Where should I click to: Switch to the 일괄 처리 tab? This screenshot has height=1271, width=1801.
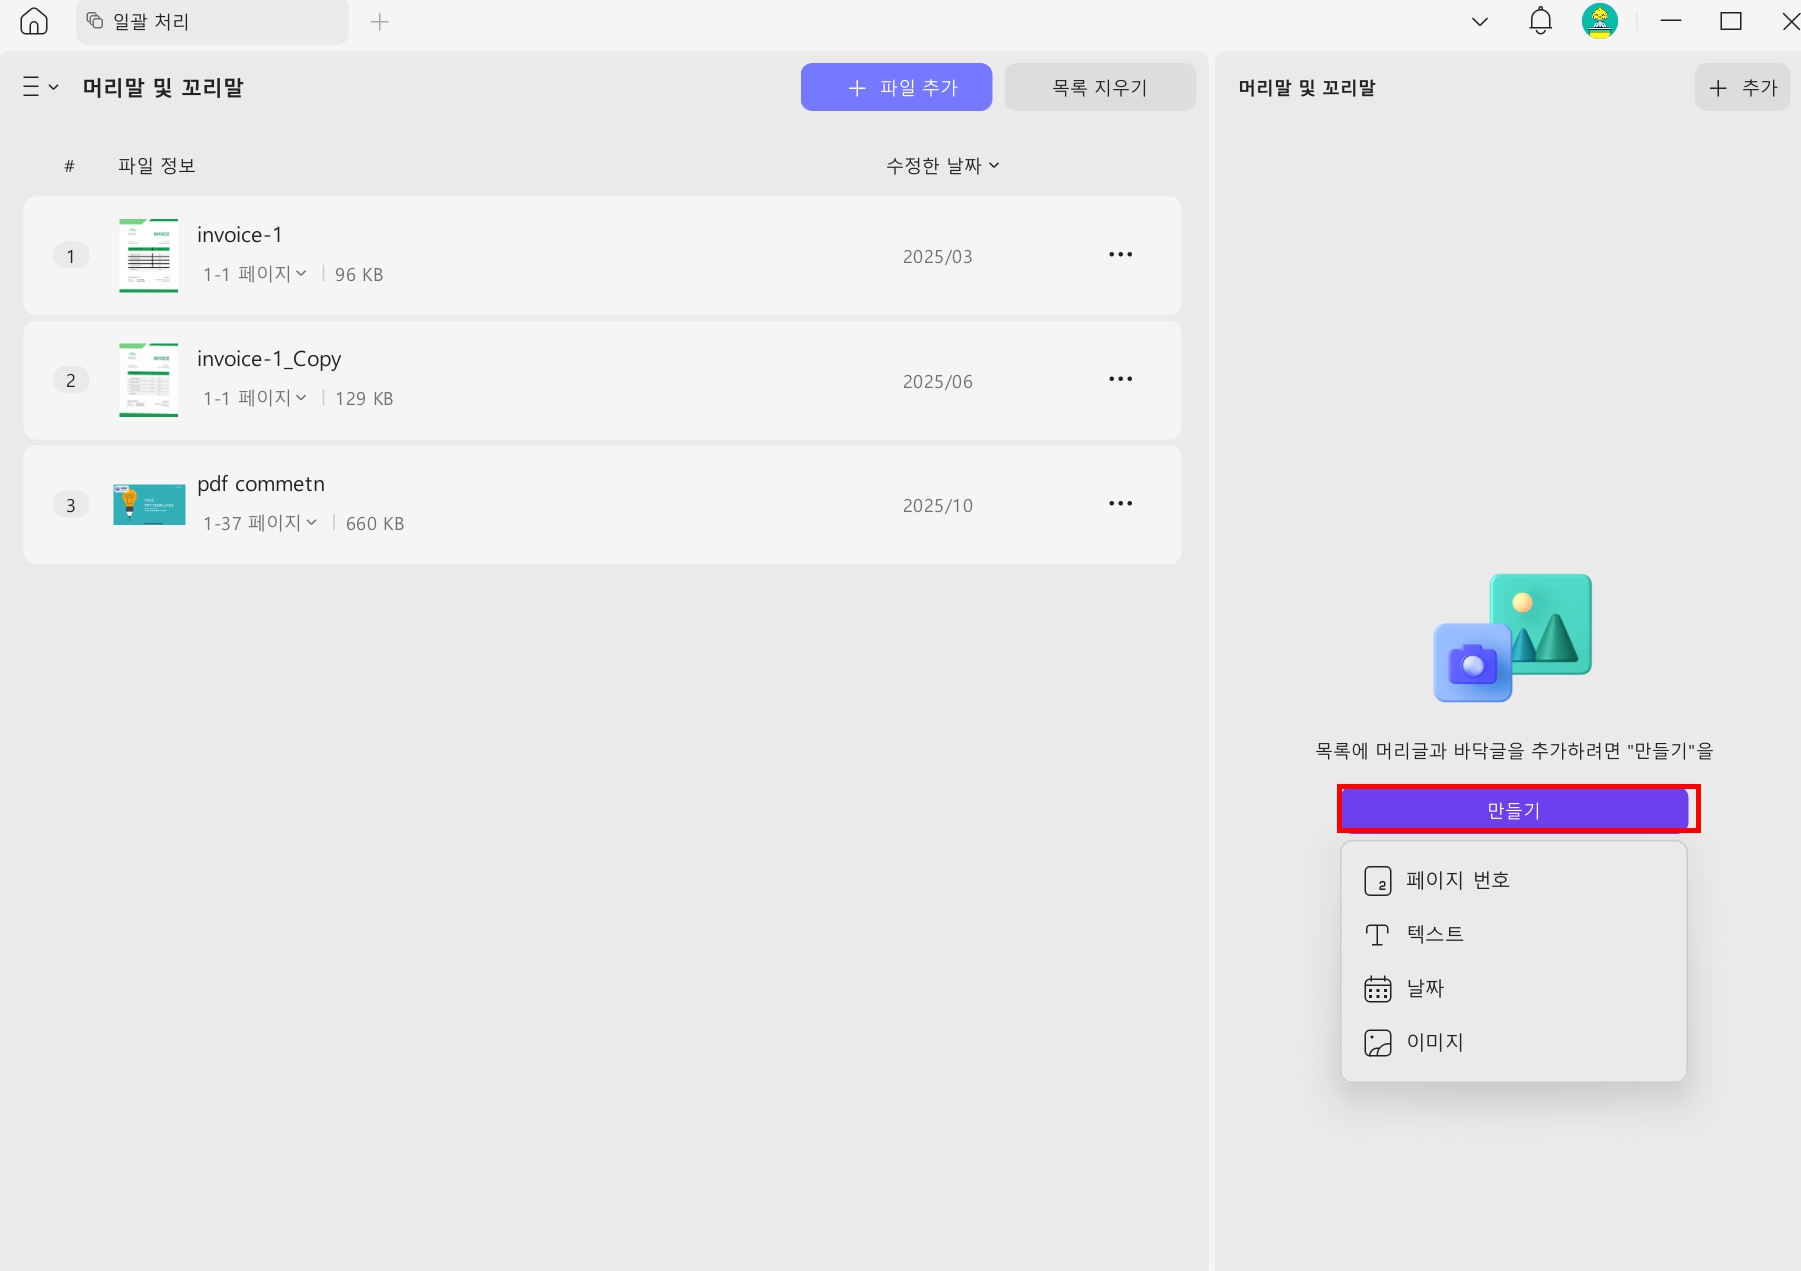point(212,22)
